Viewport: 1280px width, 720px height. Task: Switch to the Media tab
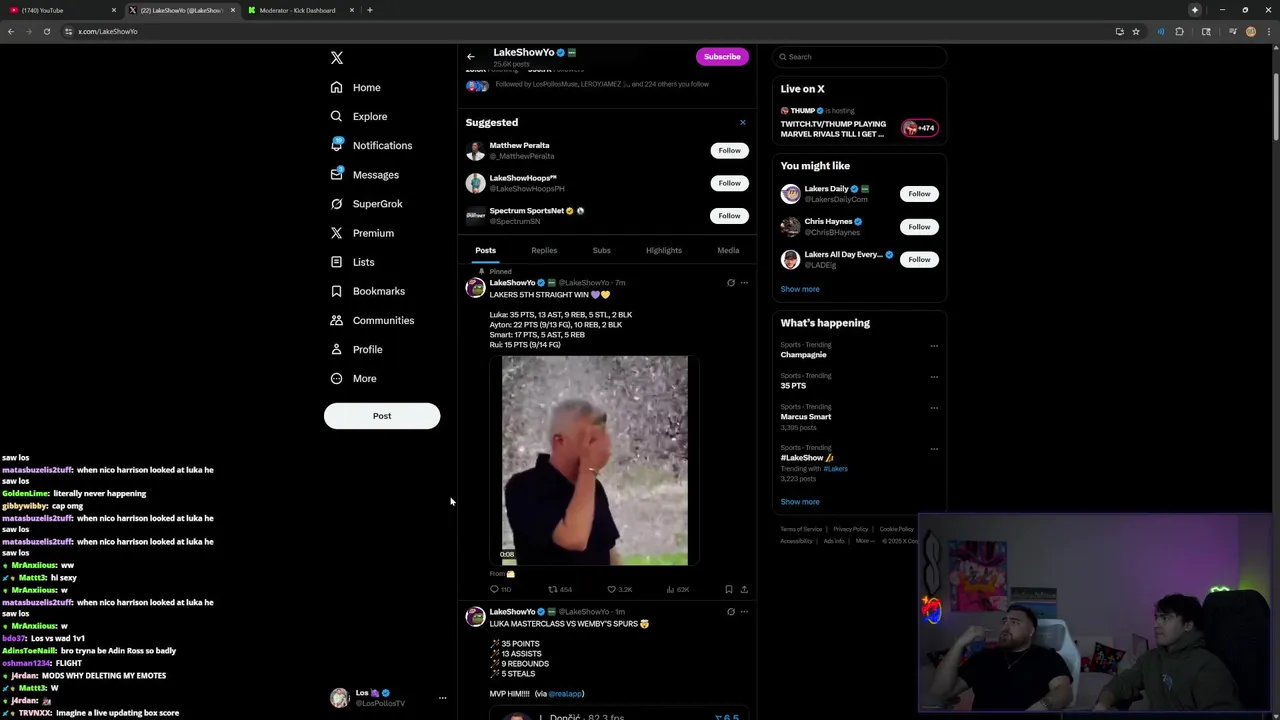pos(728,250)
